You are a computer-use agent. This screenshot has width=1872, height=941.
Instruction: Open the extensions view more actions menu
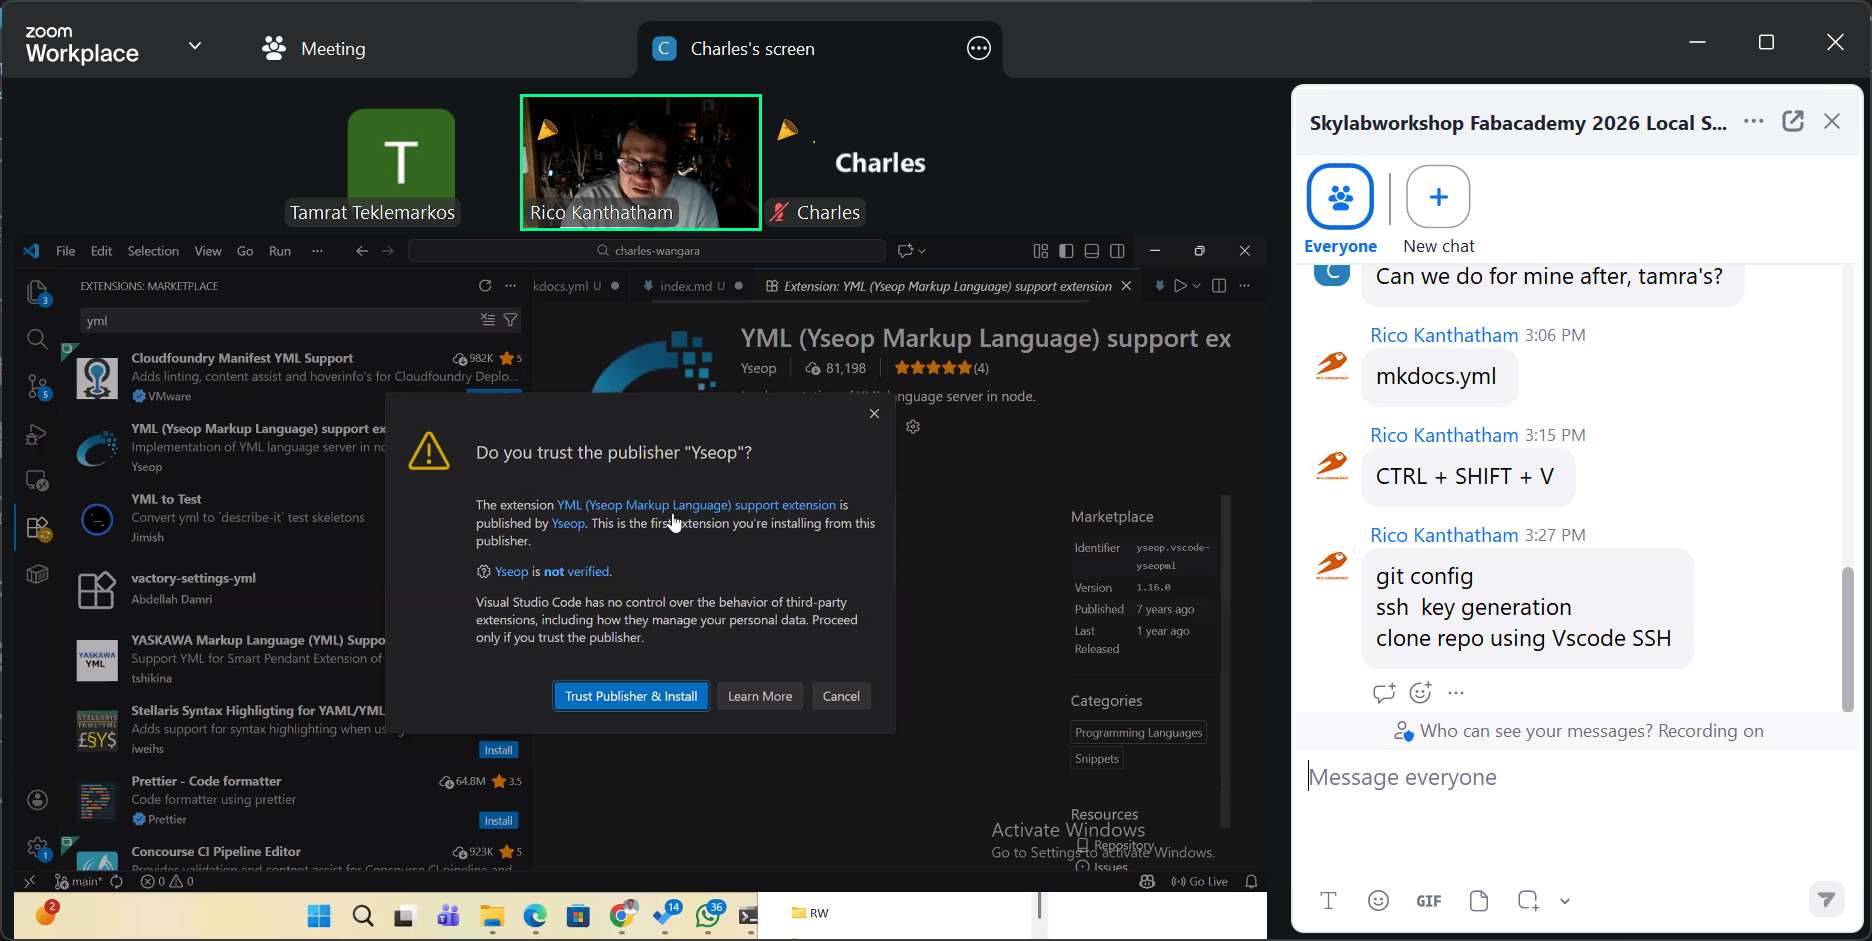tap(511, 286)
